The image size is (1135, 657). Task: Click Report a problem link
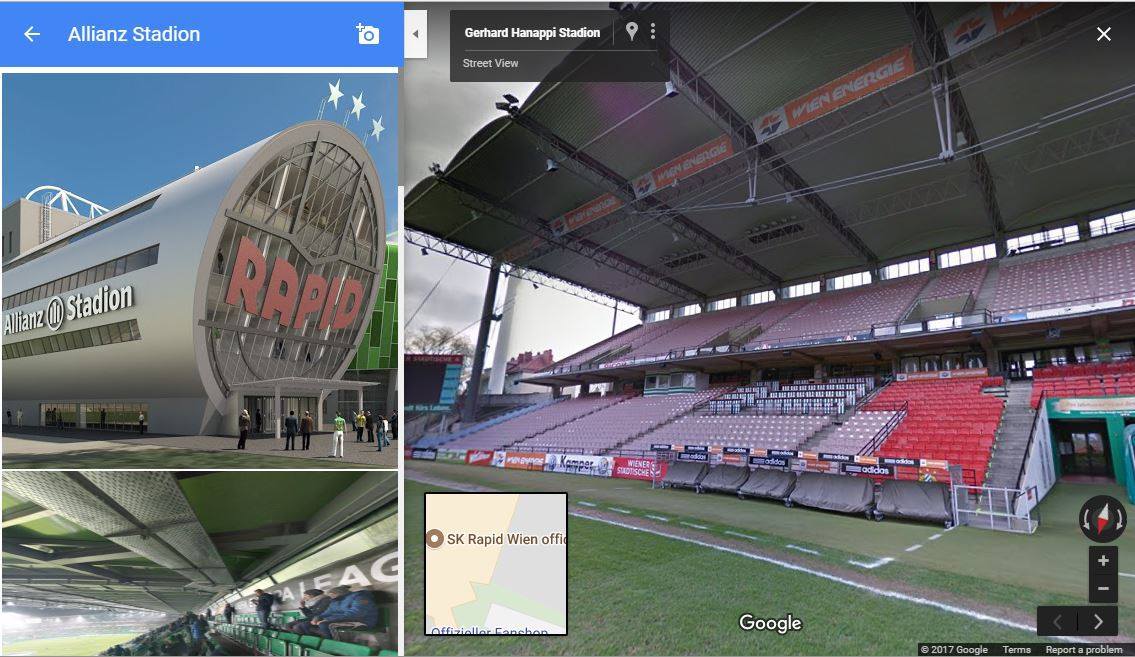(1084, 650)
